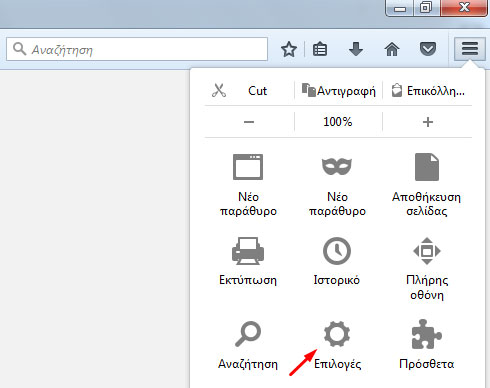
Task: Minimize the browser window
Action: coord(400,8)
